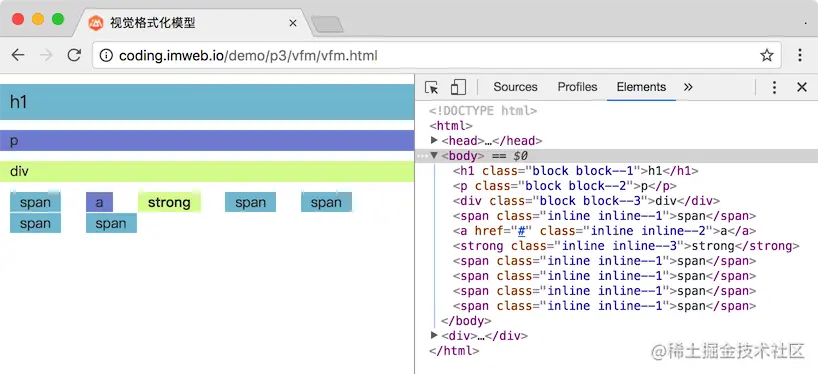The height and width of the screenshot is (374, 818).
Task: Select the strong inline--3 row
Action: tap(626, 246)
